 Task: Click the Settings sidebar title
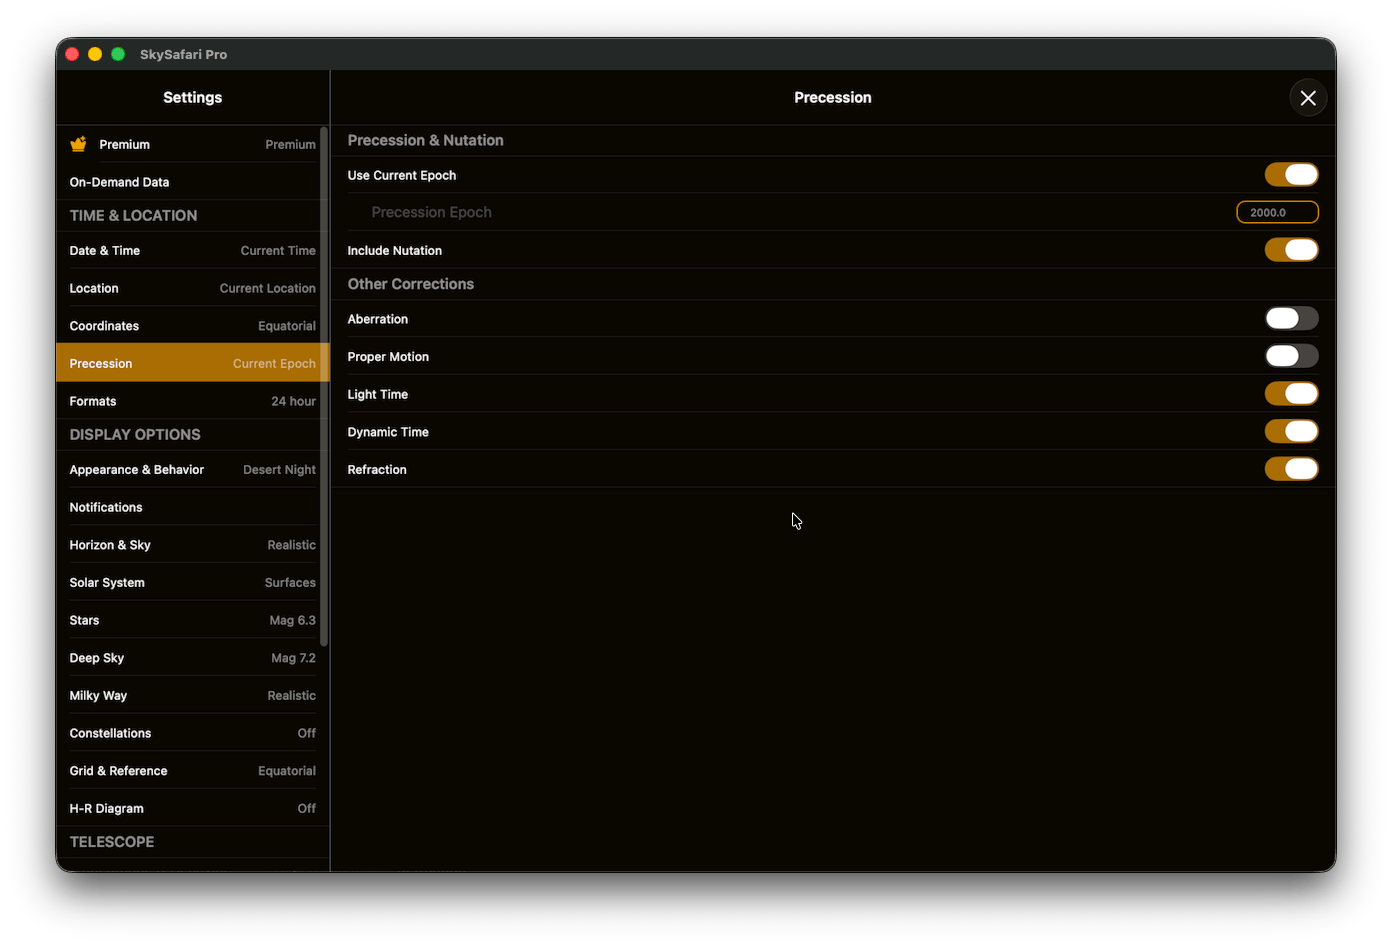pos(193,98)
